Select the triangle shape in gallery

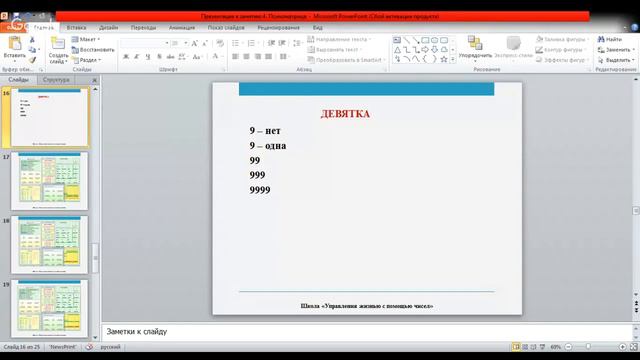tap(397, 49)
